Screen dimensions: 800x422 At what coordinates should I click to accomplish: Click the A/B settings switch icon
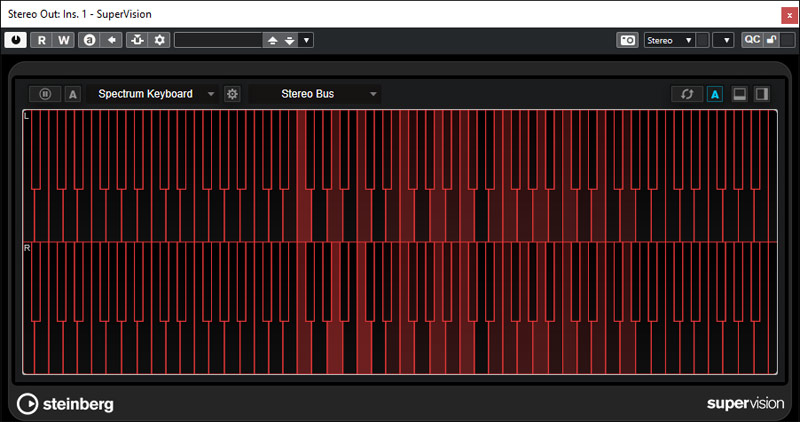(x=90, y=40)
